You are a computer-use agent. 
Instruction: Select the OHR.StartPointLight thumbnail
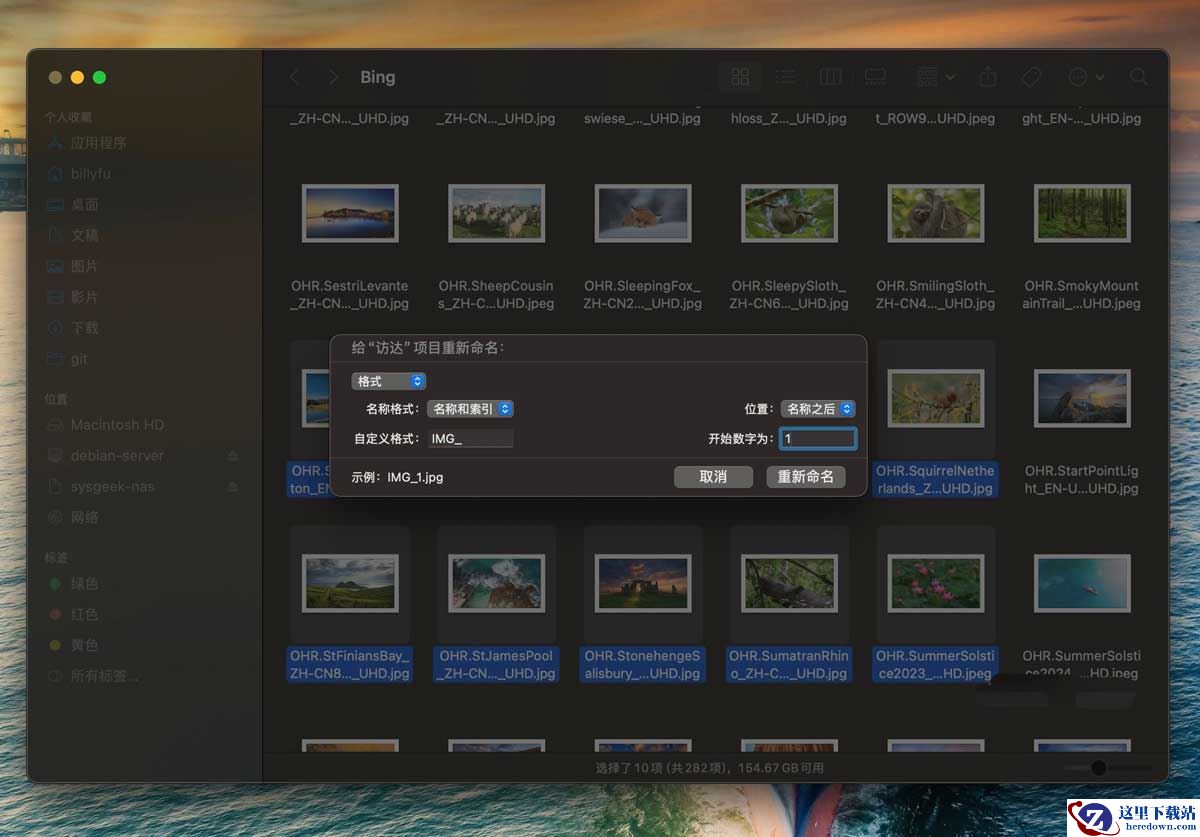[1082, 398]
